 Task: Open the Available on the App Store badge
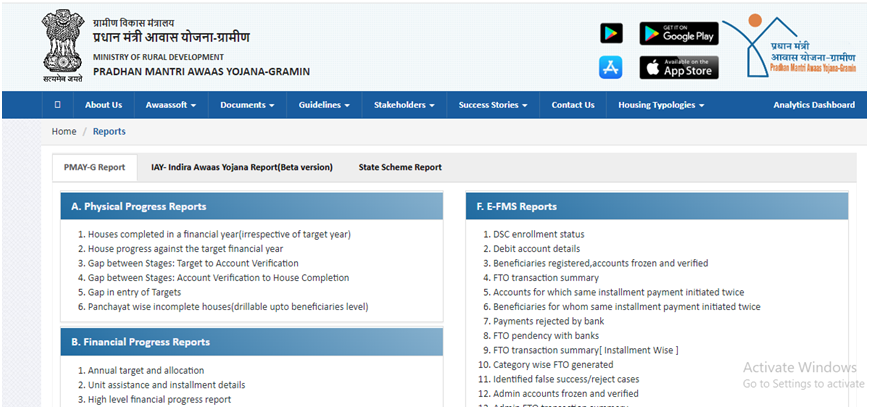click(679, 67)
